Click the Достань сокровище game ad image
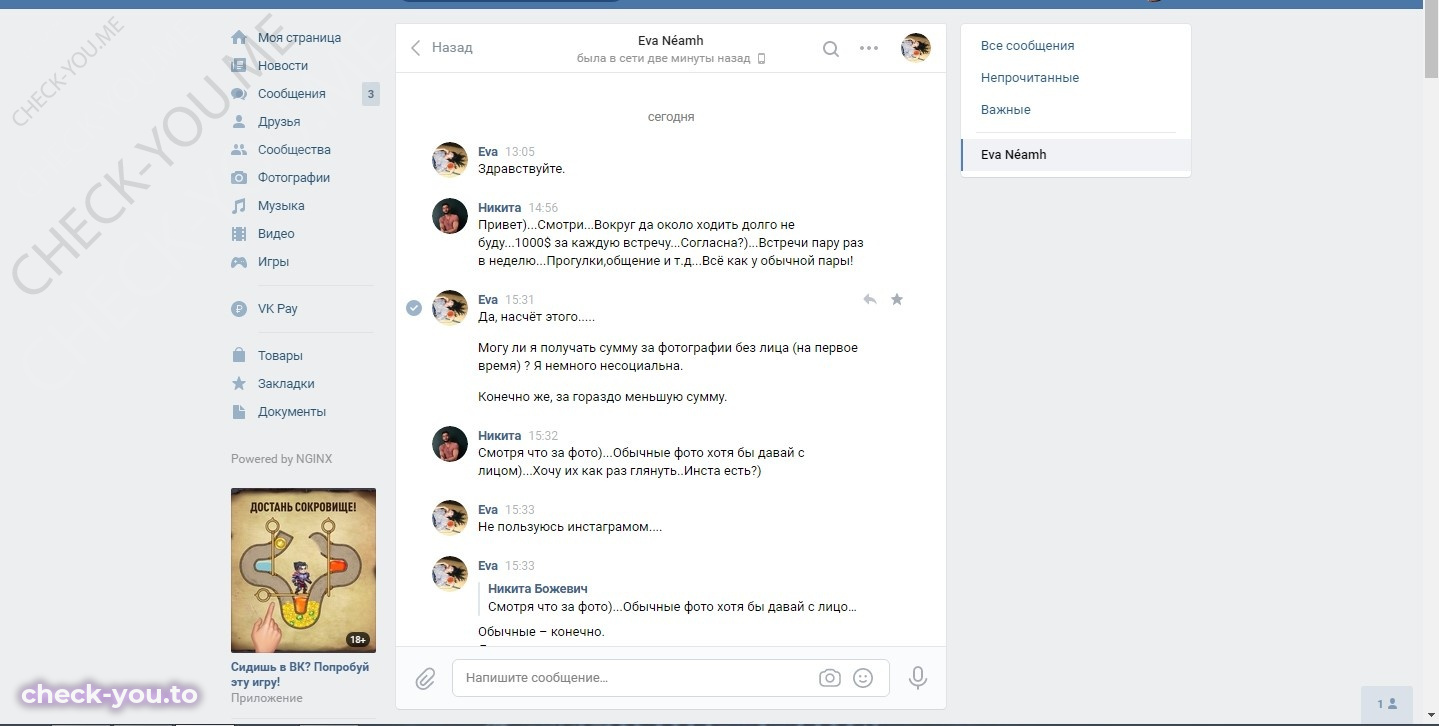This screenshot has height=726, width=1439. click(x=303, y=570)
